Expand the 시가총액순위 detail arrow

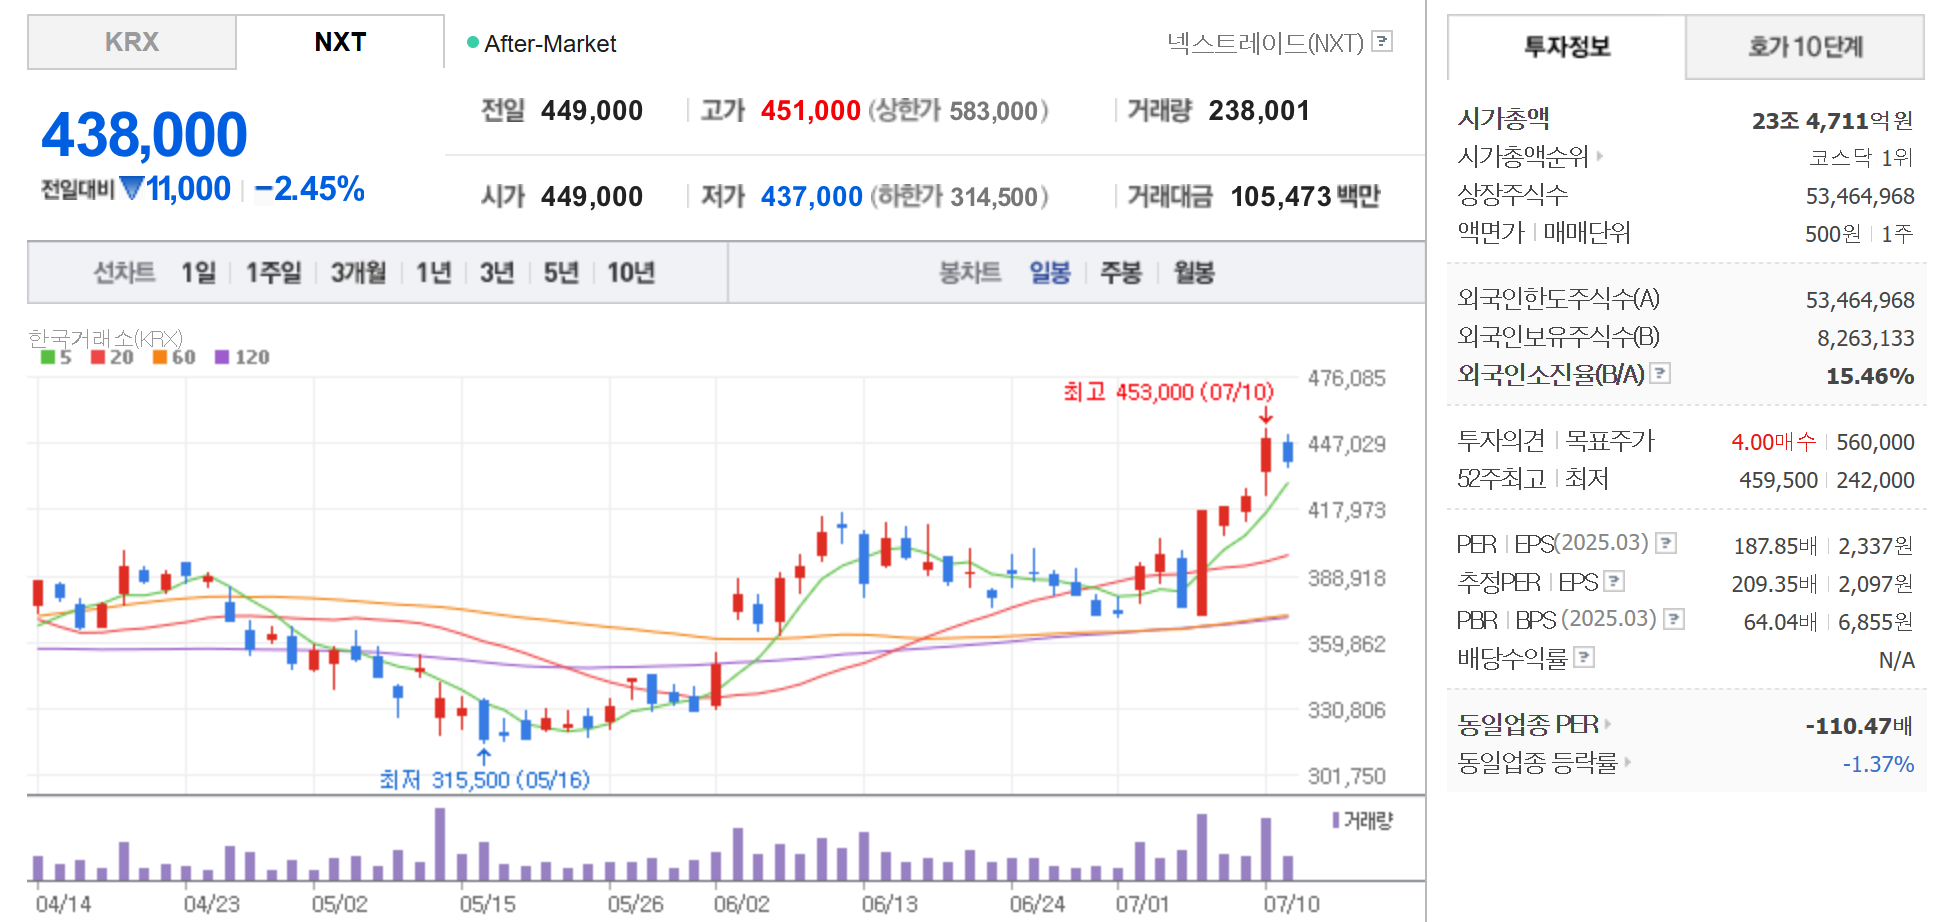click(x=1601, y=156)
